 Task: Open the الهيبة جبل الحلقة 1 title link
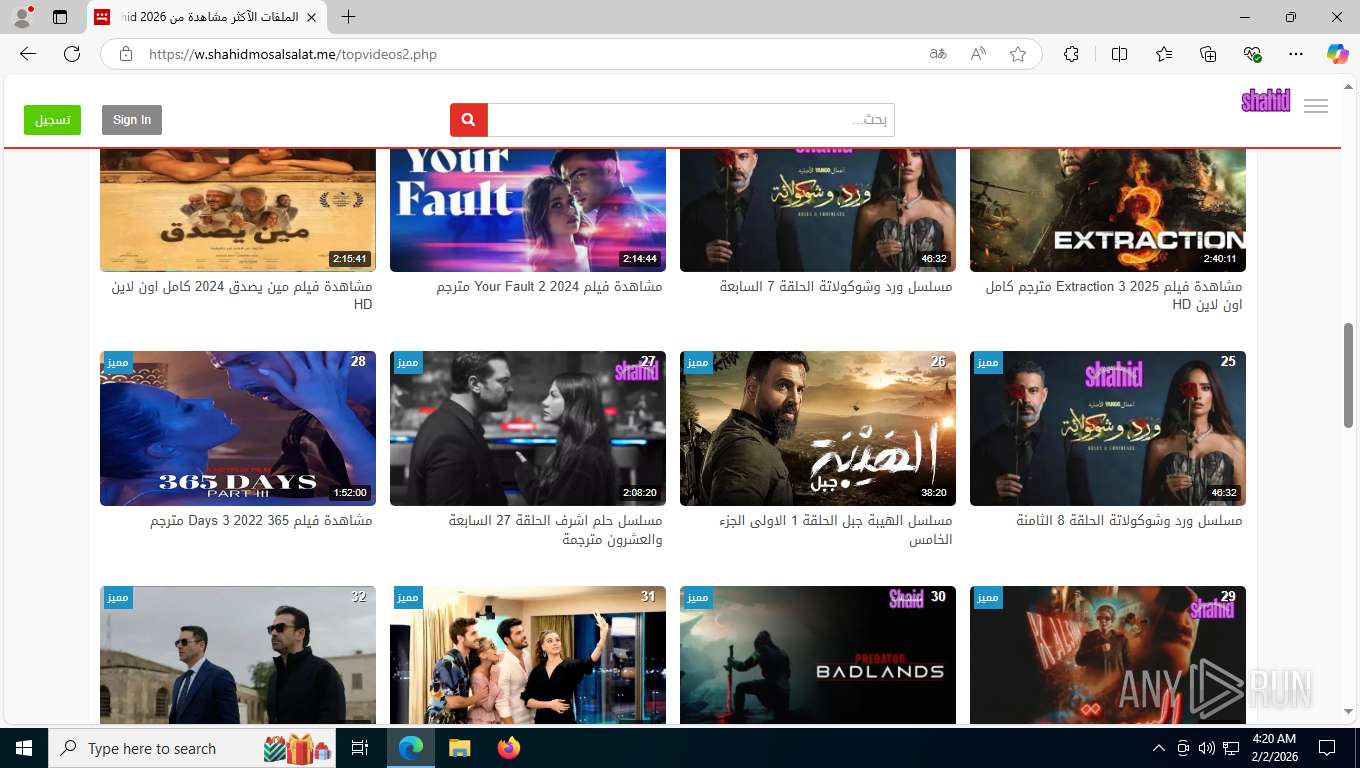836,530
